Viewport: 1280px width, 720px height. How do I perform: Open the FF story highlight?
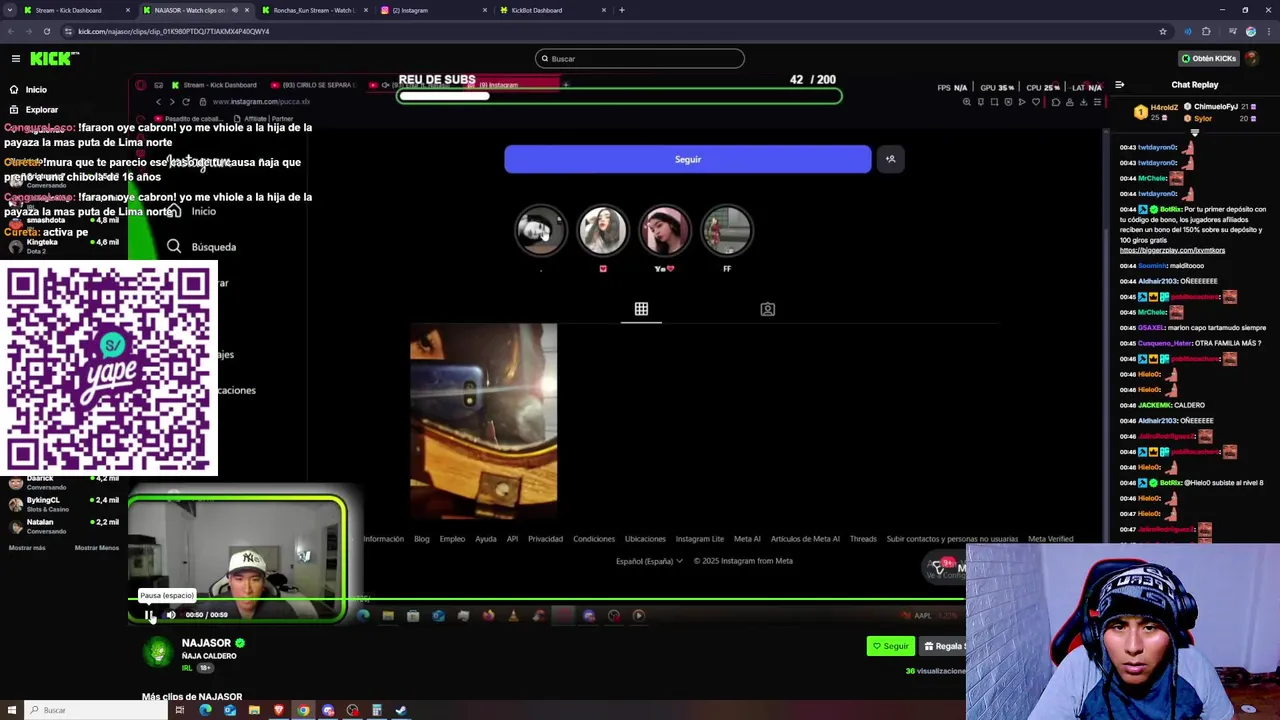(726, 231)
